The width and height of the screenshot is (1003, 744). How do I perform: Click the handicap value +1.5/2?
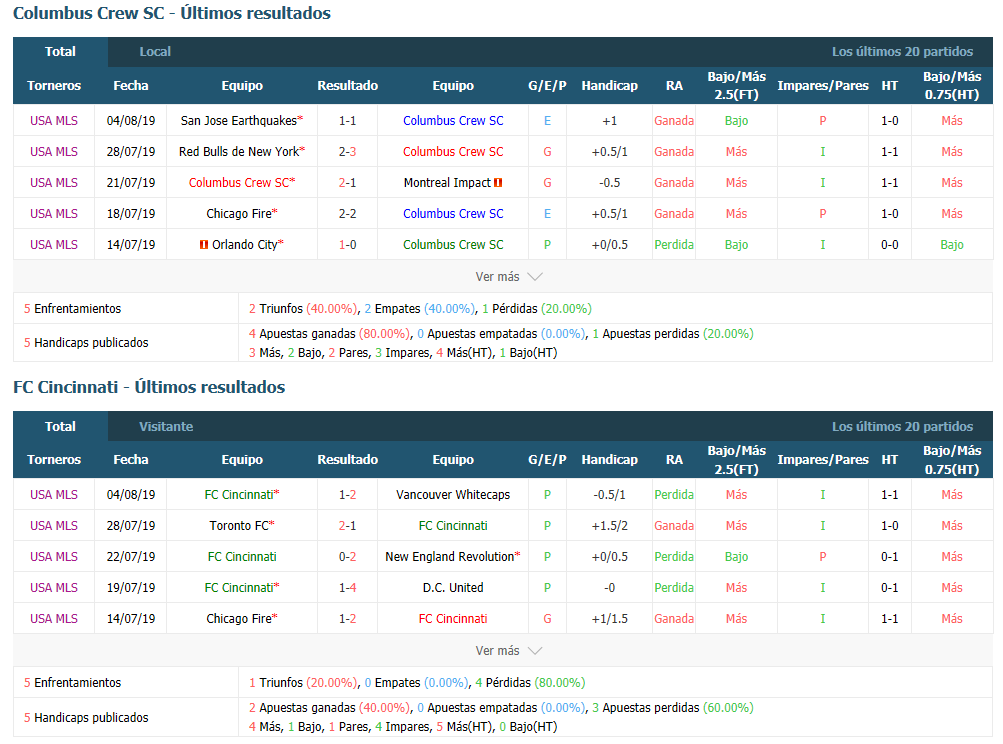coord(610,526)
